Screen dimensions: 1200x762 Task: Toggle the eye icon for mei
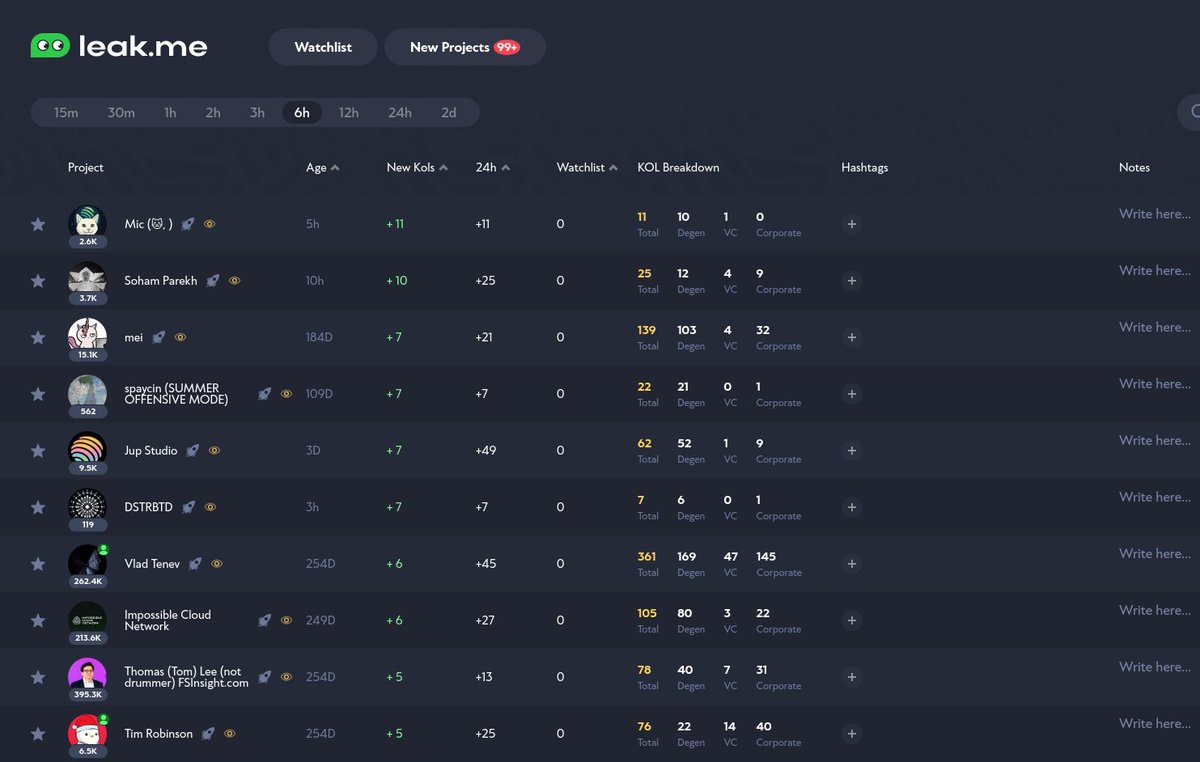[181, 338]
